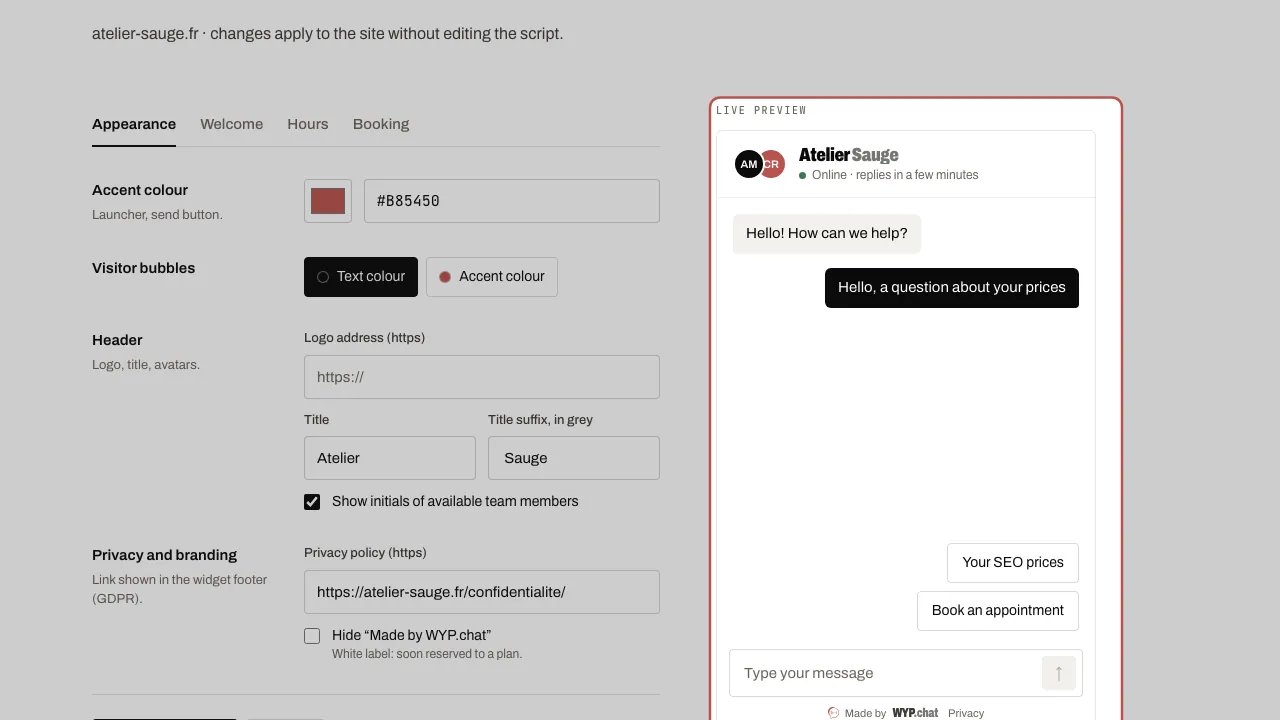Open the Welcome tab
1280x720 pixels.
click(x=231, y=124)
